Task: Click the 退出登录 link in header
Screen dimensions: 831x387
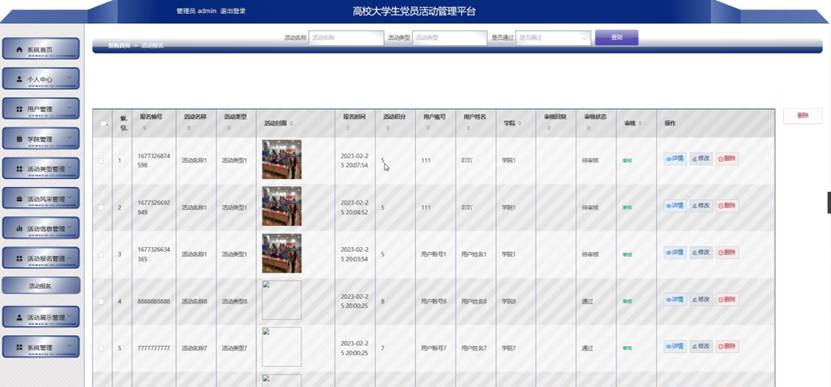Action: [x=233, y=11]
